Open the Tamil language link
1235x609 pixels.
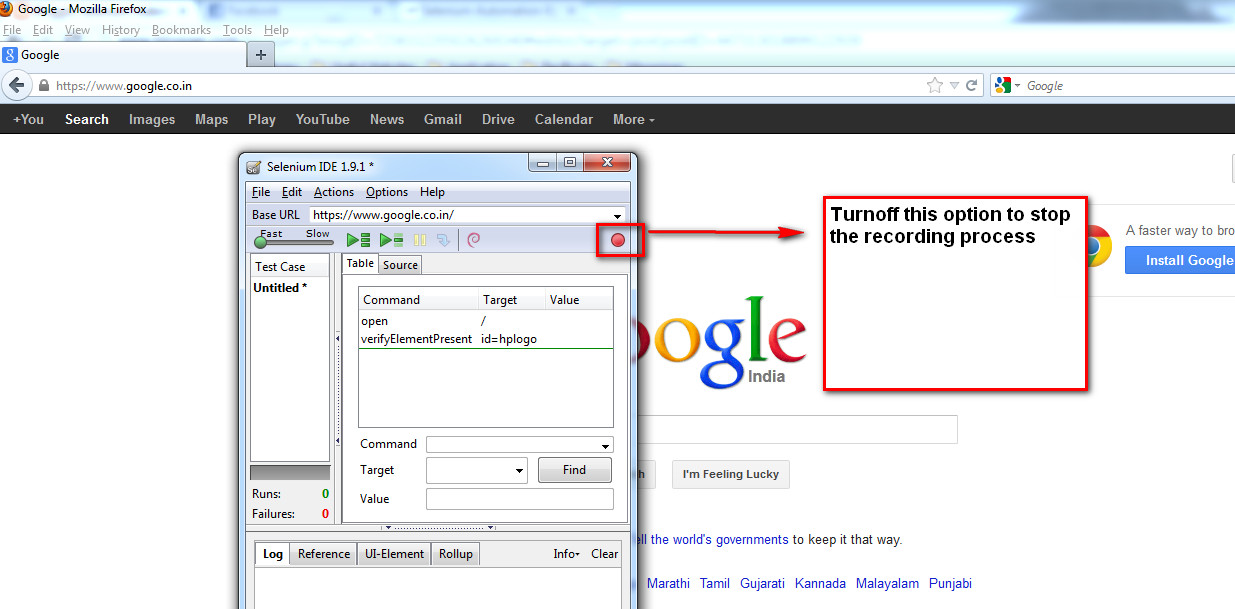pyautogui.click(x=714, y=583)
